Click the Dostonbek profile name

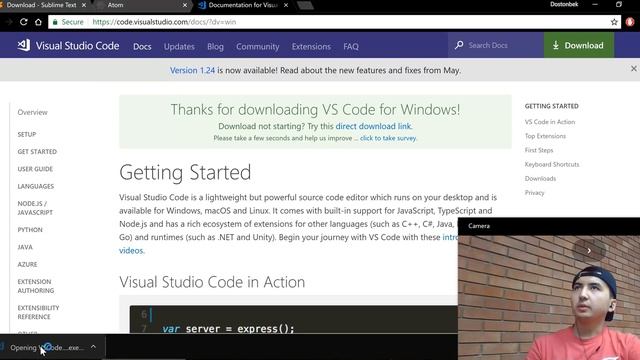point(564,4)
